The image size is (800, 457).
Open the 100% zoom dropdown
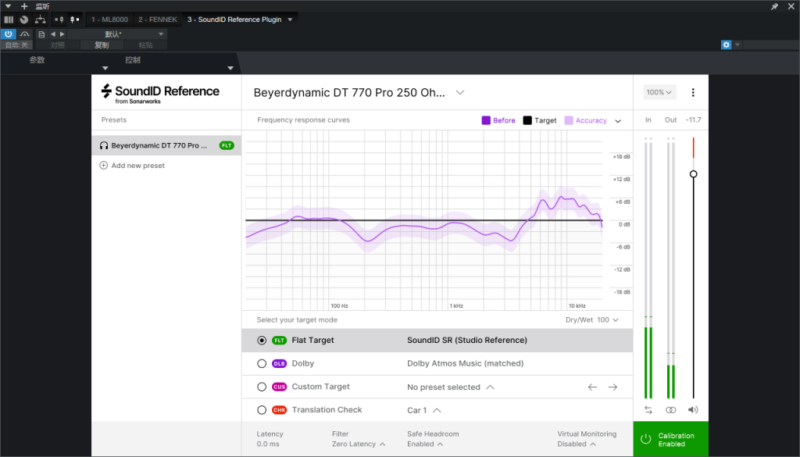pos(659,92)
